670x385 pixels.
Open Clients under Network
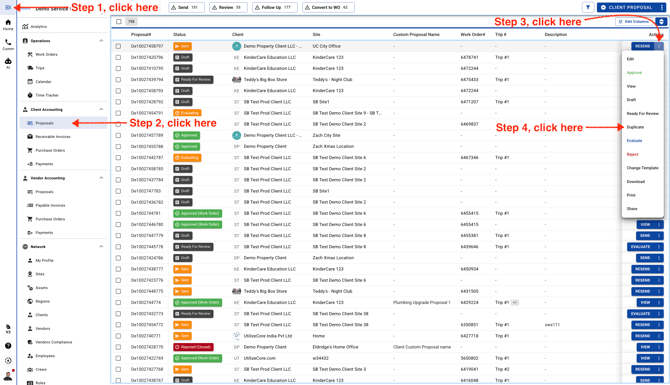[41, 315]
